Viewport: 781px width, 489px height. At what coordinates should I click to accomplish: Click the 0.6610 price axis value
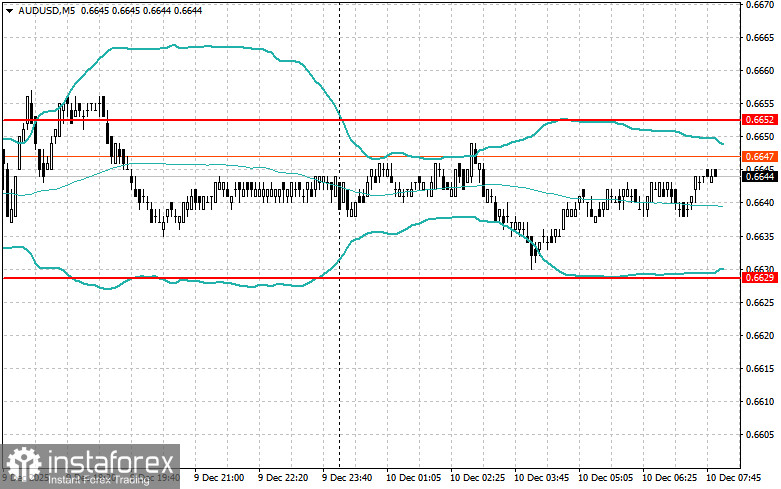coord(760,401)
